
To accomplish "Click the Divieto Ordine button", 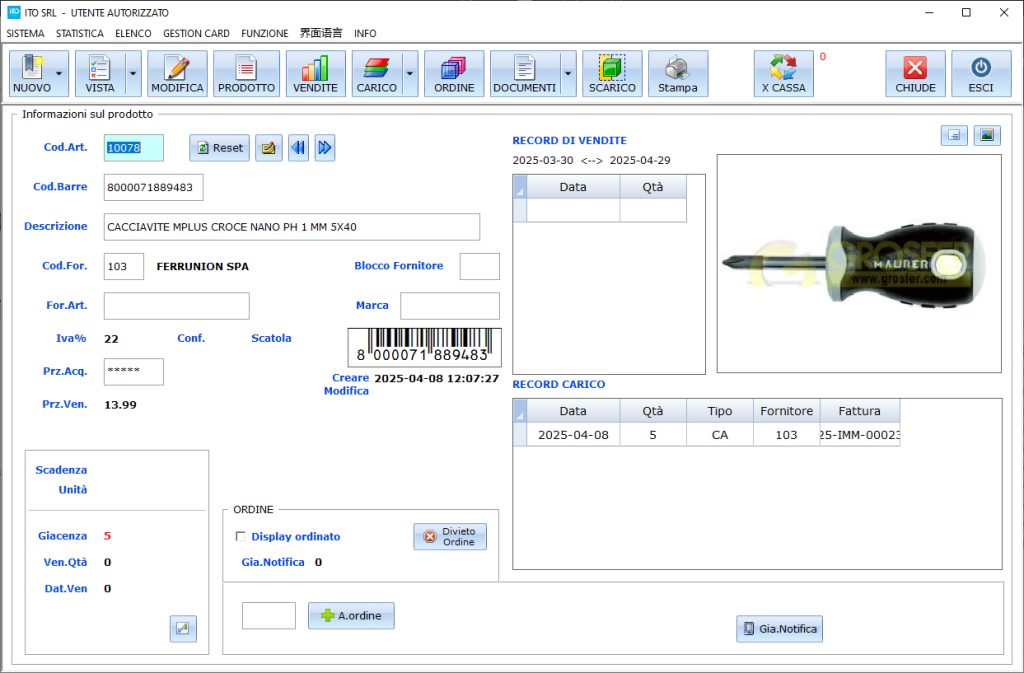I will (x=450, y=537).
